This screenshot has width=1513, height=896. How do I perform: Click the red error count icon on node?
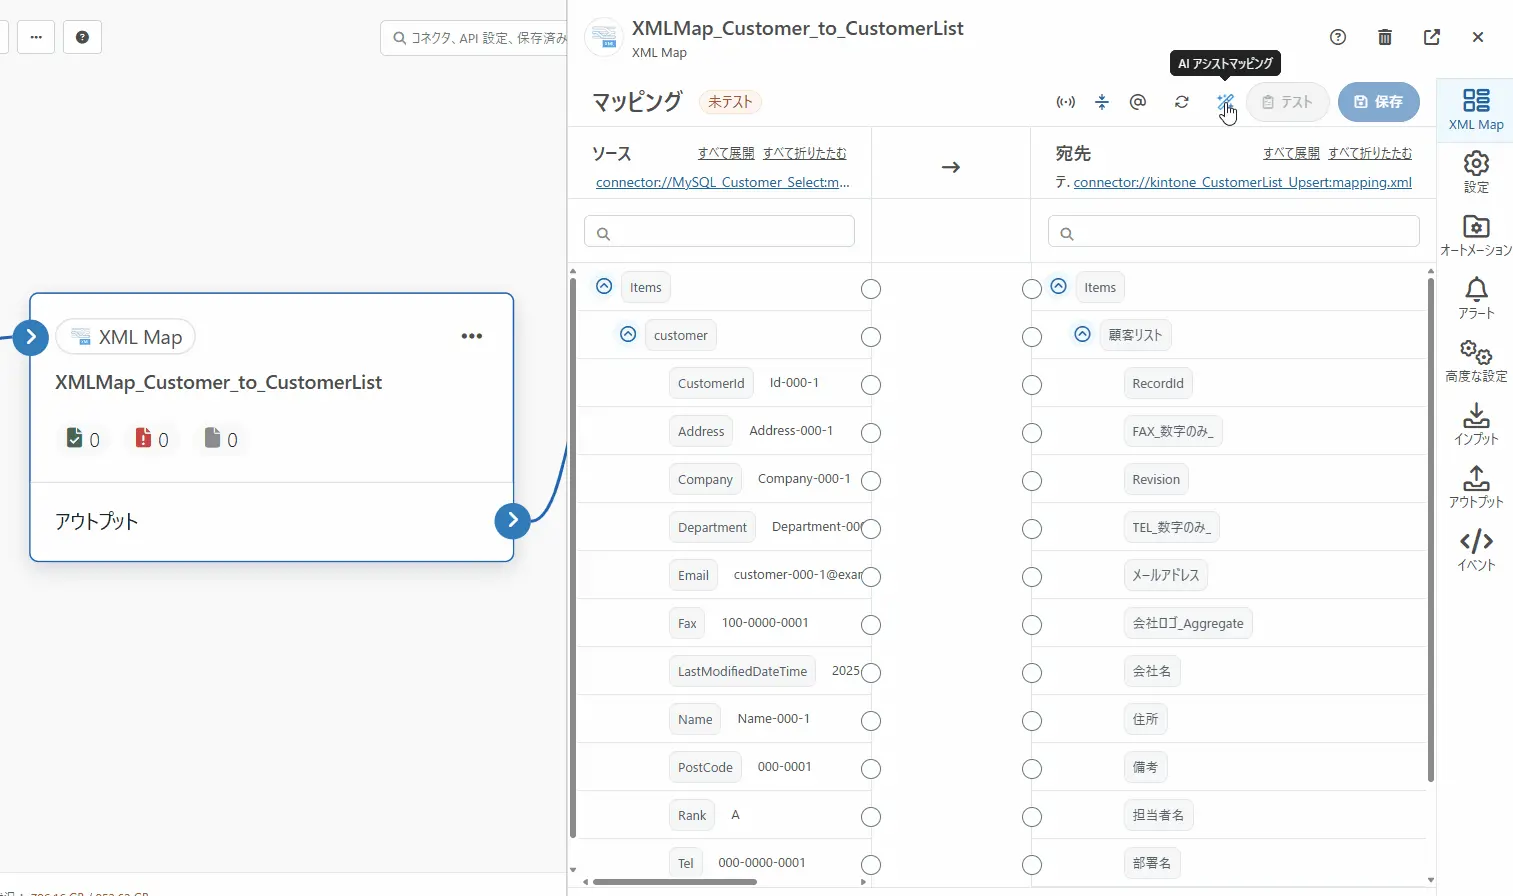tap(143, 438)
